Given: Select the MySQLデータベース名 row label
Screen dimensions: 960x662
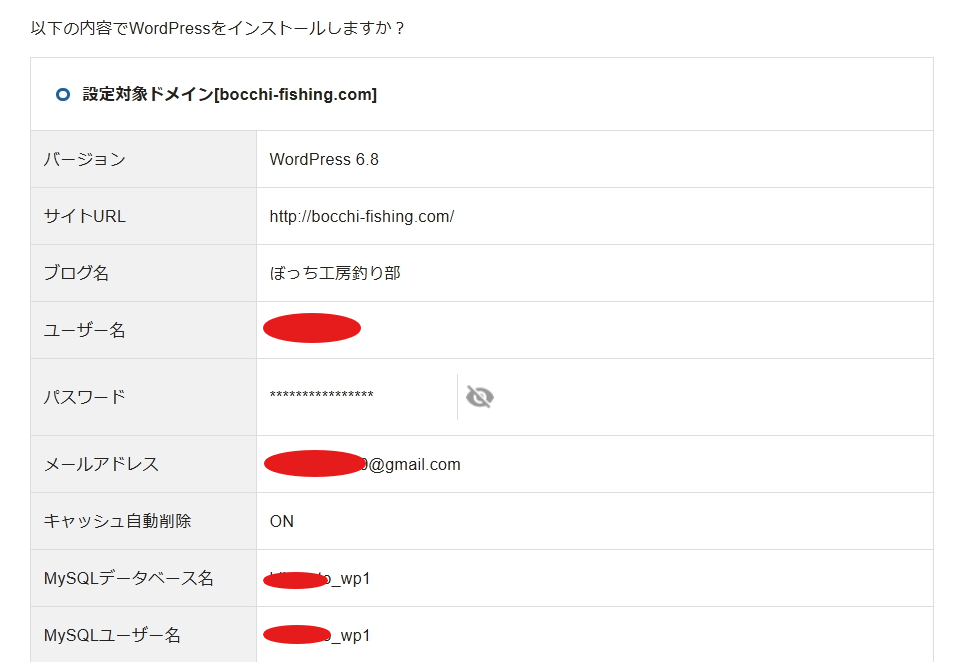Looking at the screenshot, I should (x=129, y=579).
